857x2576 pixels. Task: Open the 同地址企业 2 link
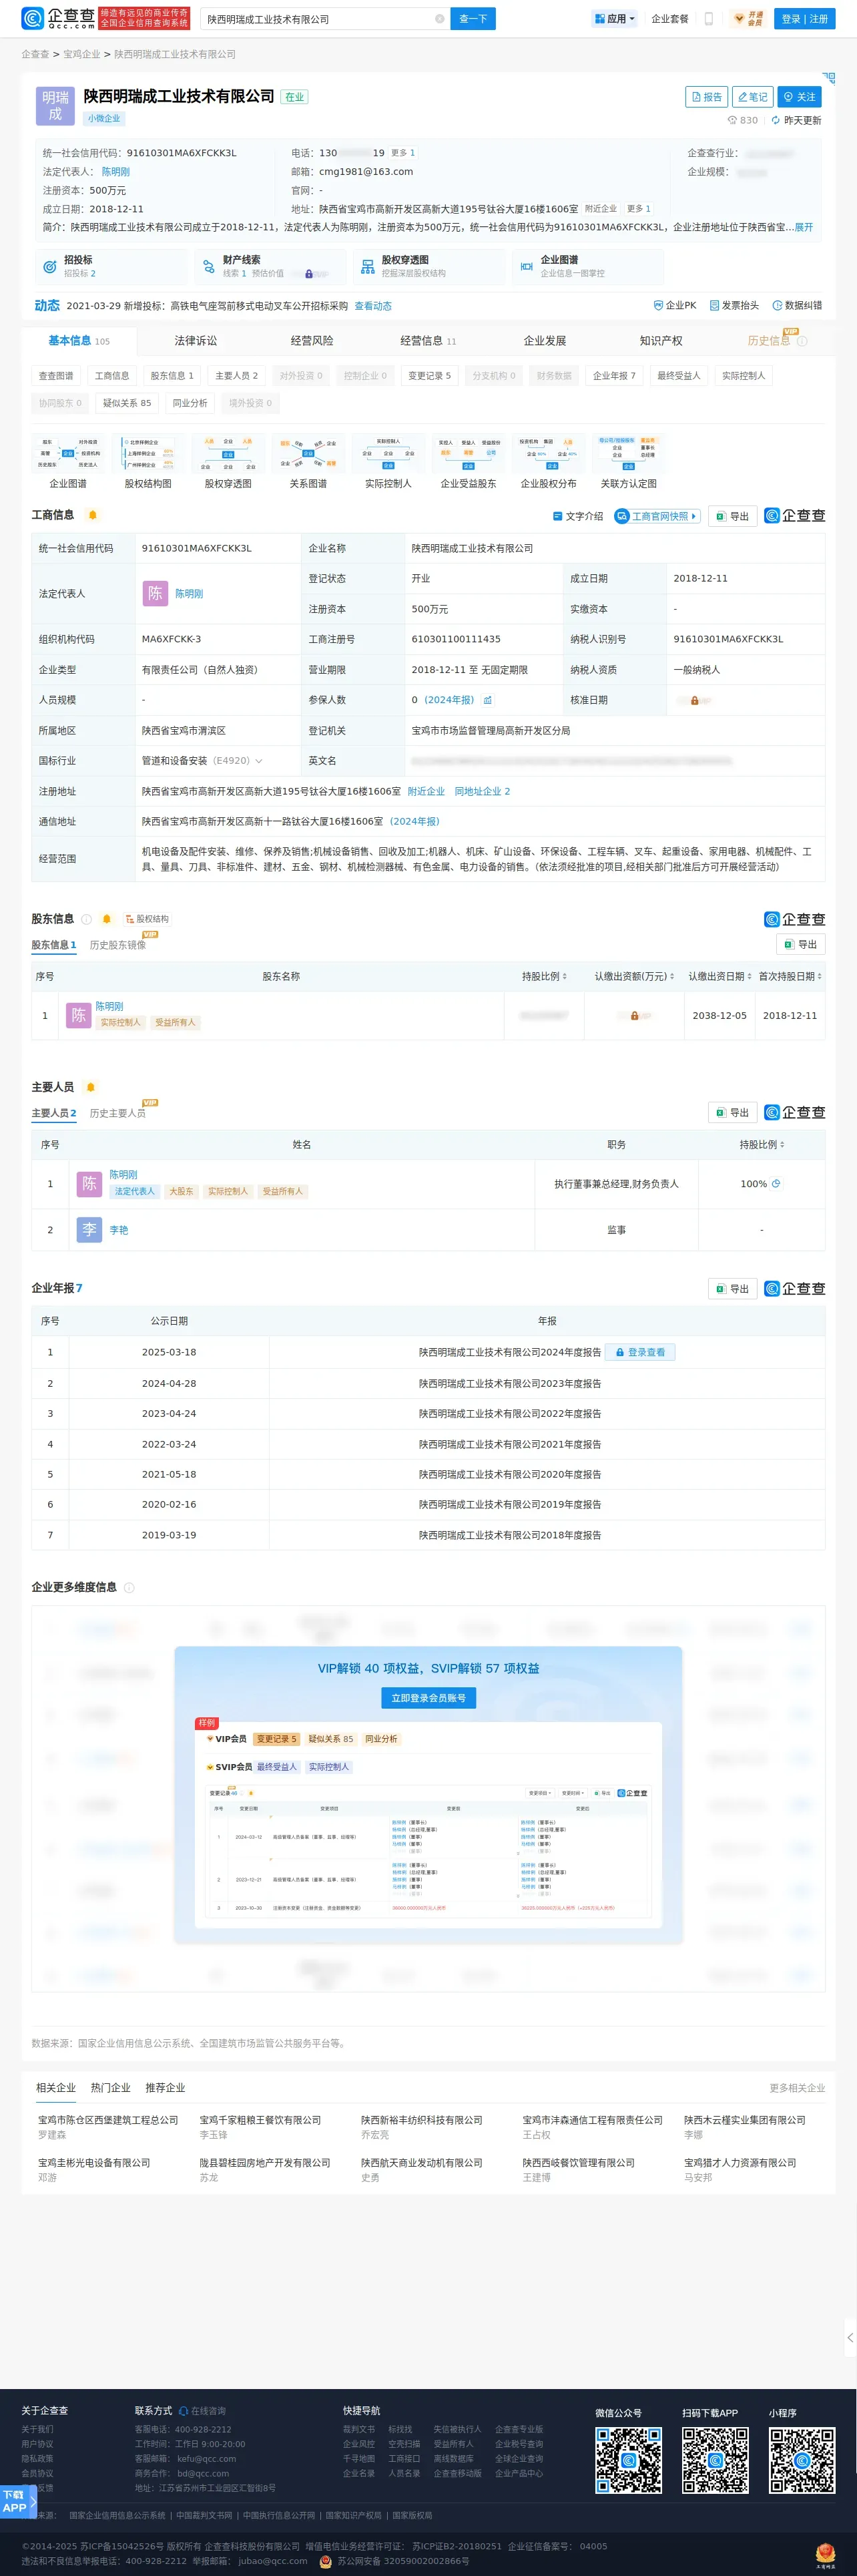pos(482,791)
